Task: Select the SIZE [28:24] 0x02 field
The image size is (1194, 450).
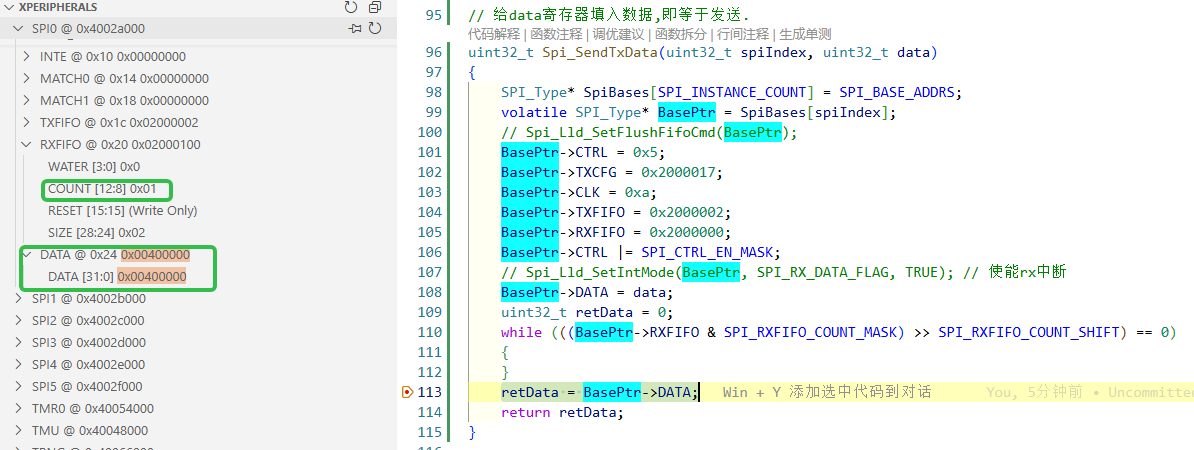Action: (x=96, y=233)
